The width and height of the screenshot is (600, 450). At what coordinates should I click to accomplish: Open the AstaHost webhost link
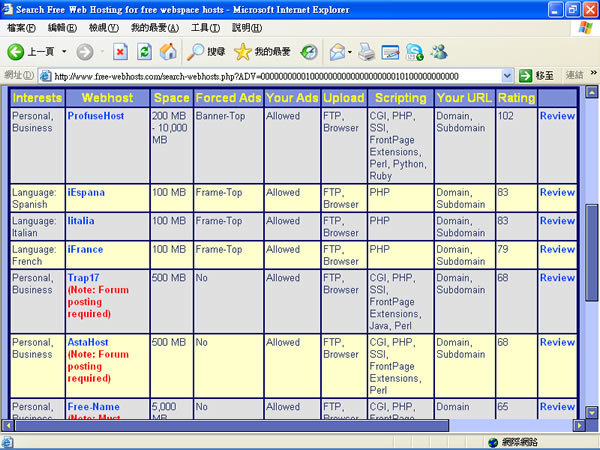pyautogui.click(x=88, y=342)
